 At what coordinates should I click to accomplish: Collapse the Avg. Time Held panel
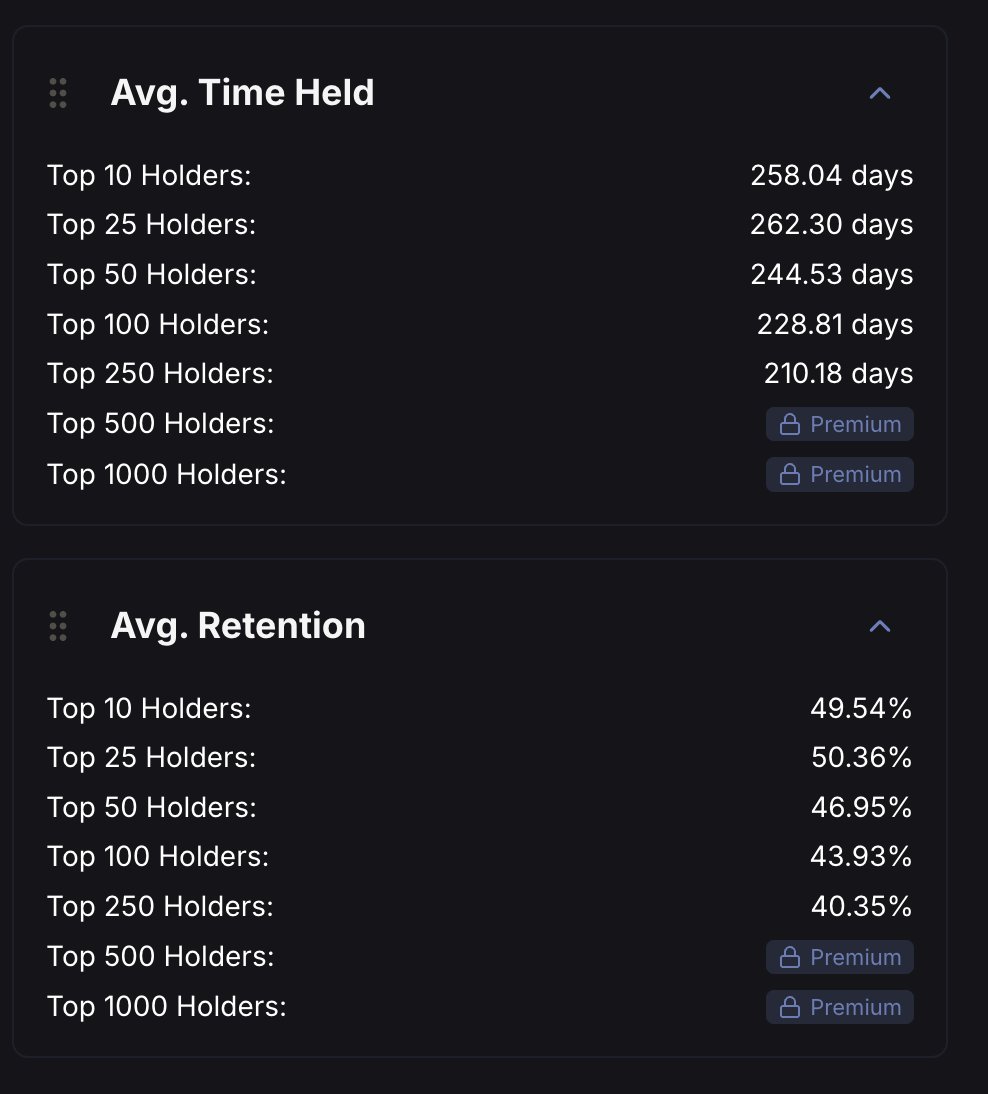click(x=880, y=93)
